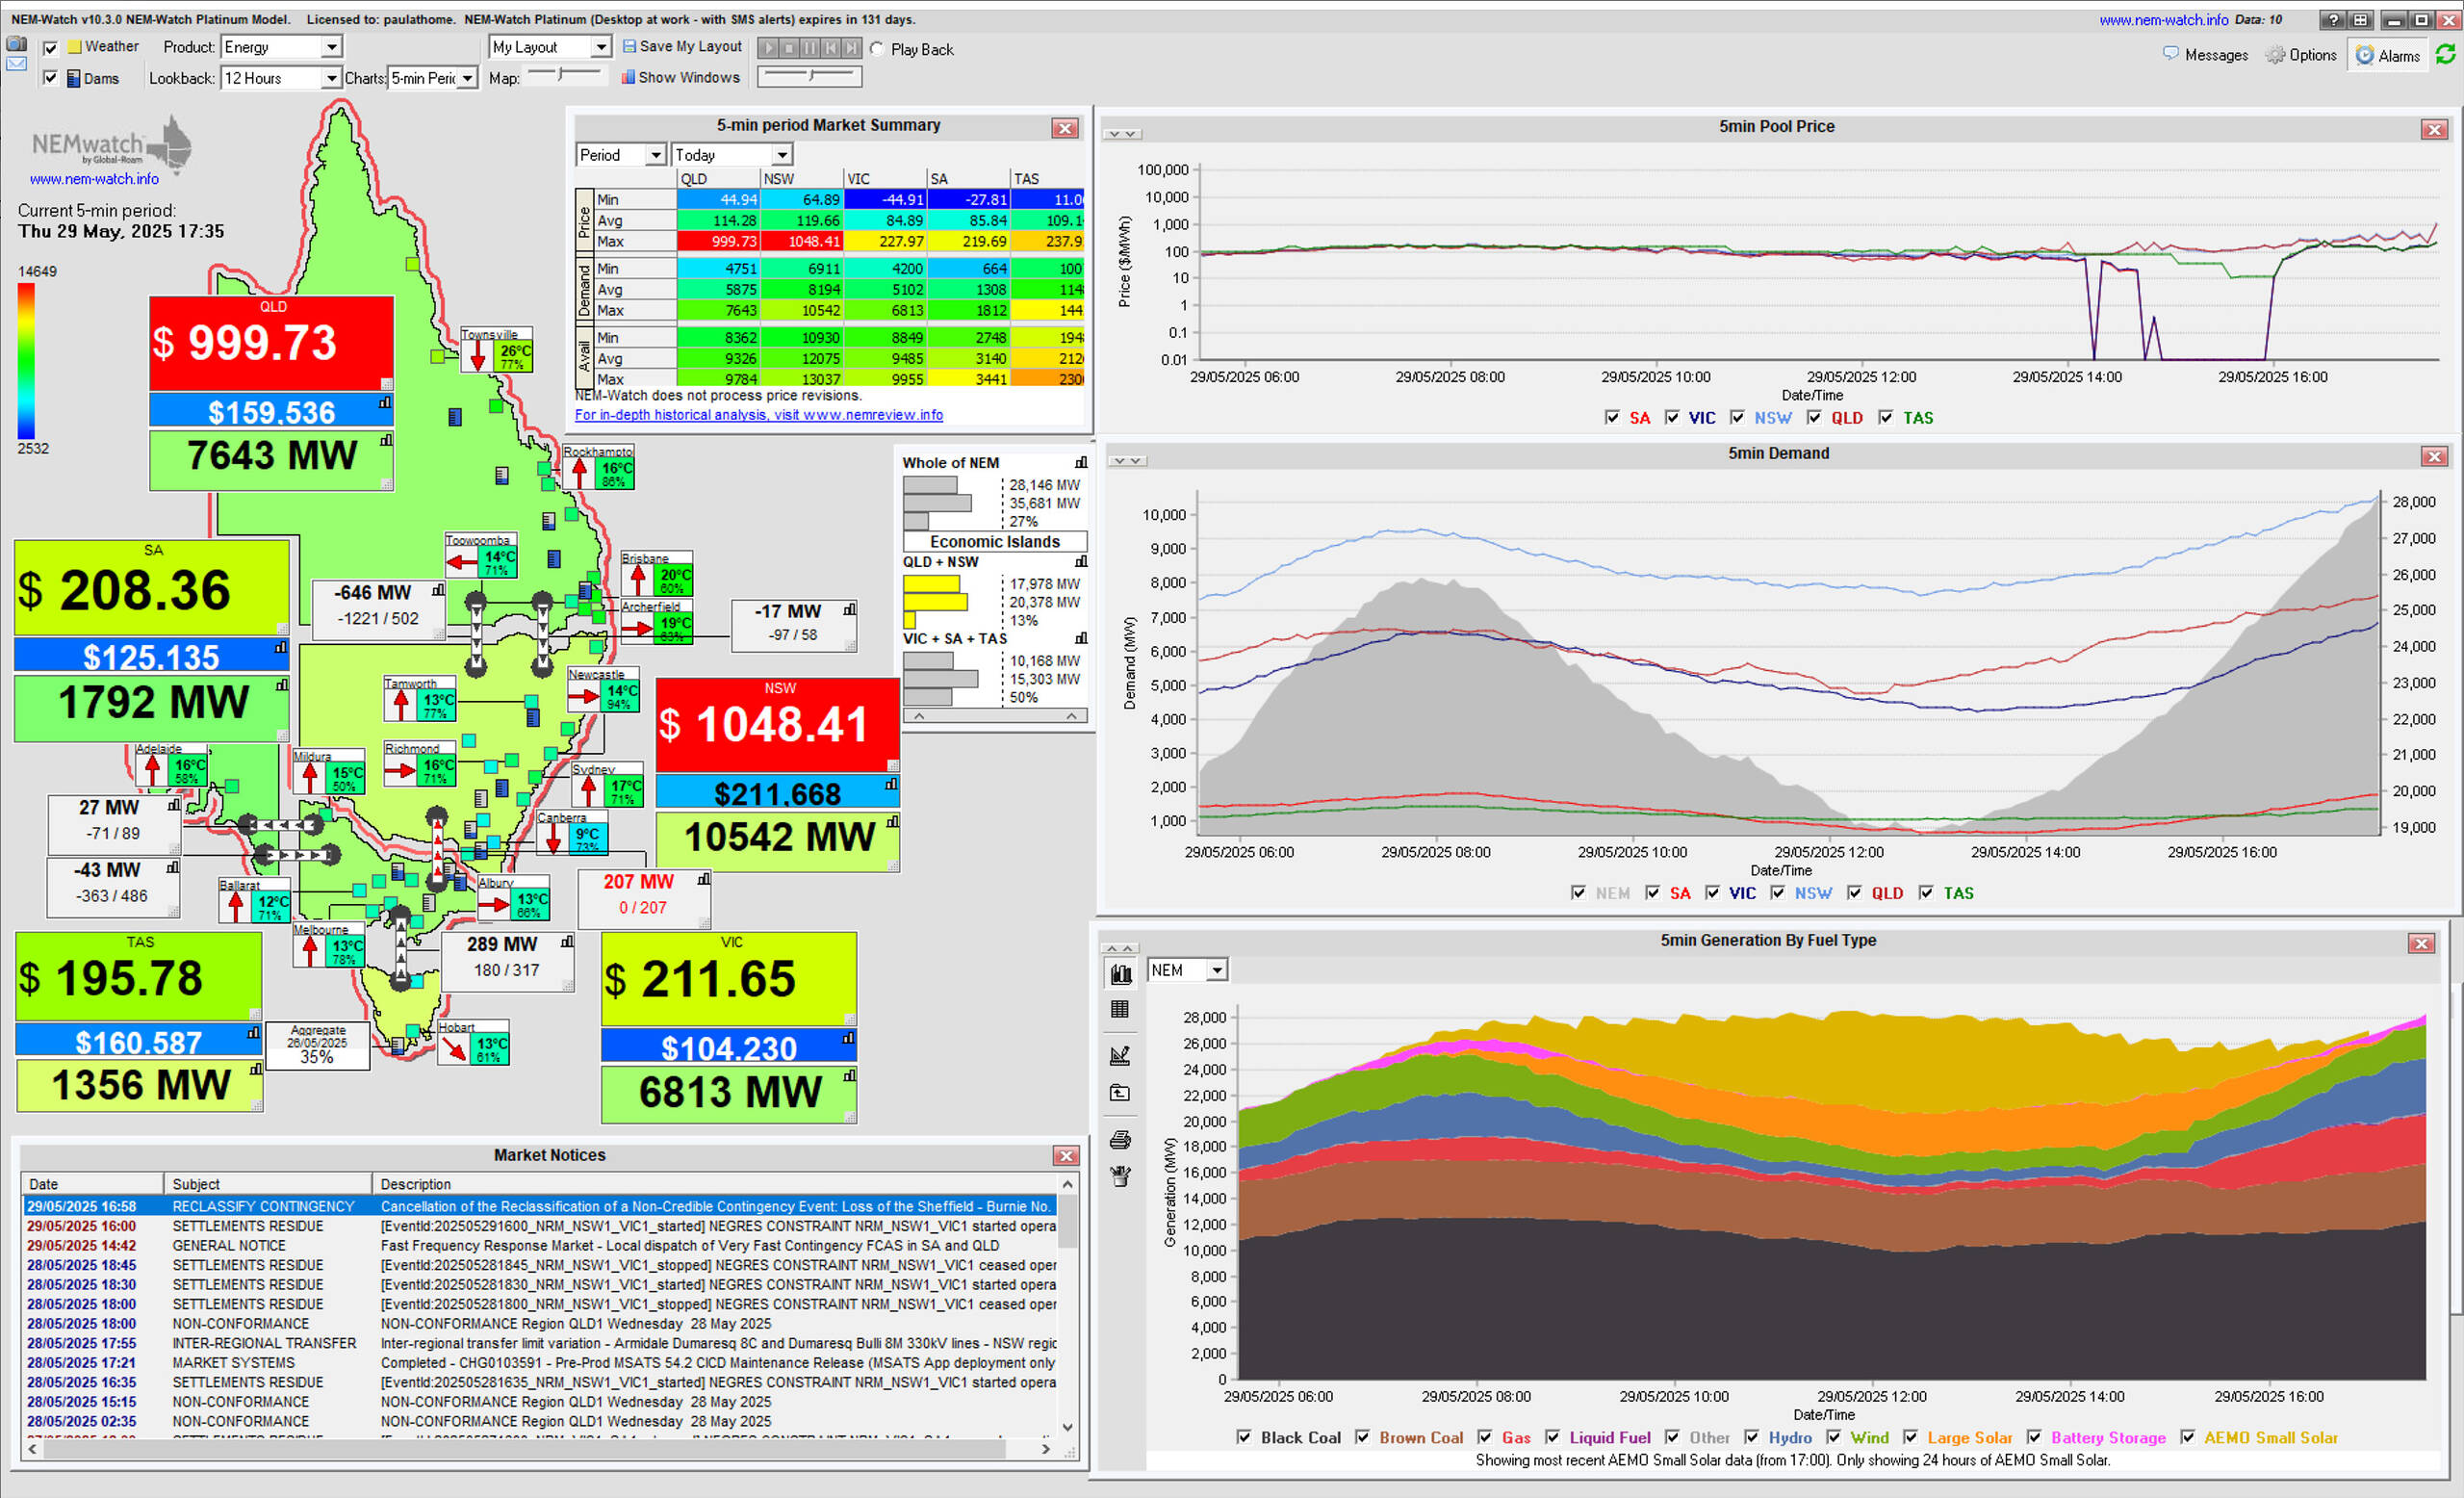The width and height of the screenshot is (2464, 1498).
Task: Collapse the 5min Demand panel chevrons
Action: [1127, 461]
